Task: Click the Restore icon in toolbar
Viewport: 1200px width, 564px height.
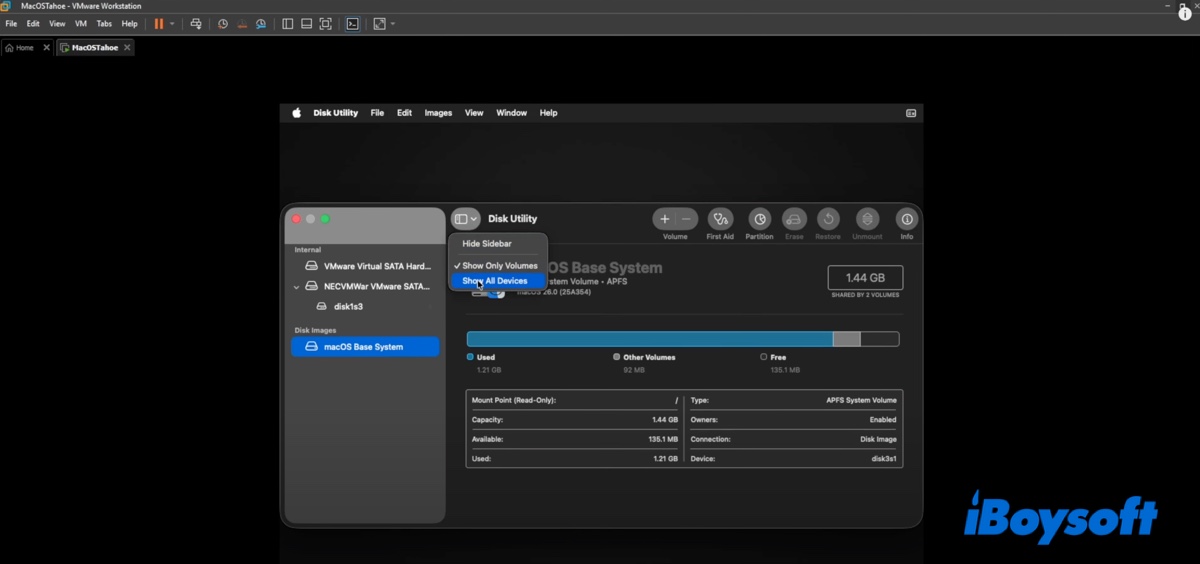Action: (828, 219)
